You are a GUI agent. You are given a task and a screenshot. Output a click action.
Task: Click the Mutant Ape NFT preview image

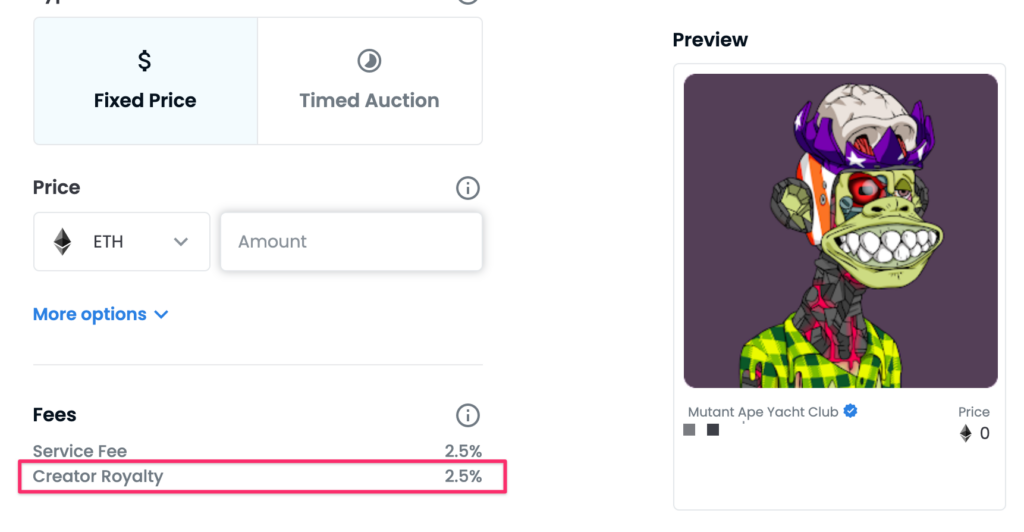pos(840,231)
